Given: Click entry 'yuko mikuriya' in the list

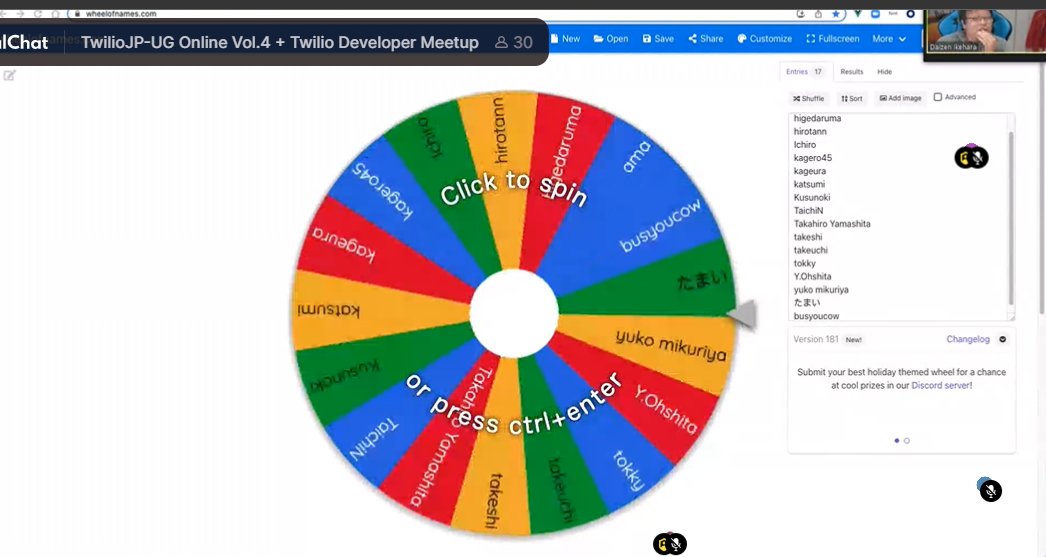Looking at the screenshot, I should pyautogui.click(x=821, y=290).
